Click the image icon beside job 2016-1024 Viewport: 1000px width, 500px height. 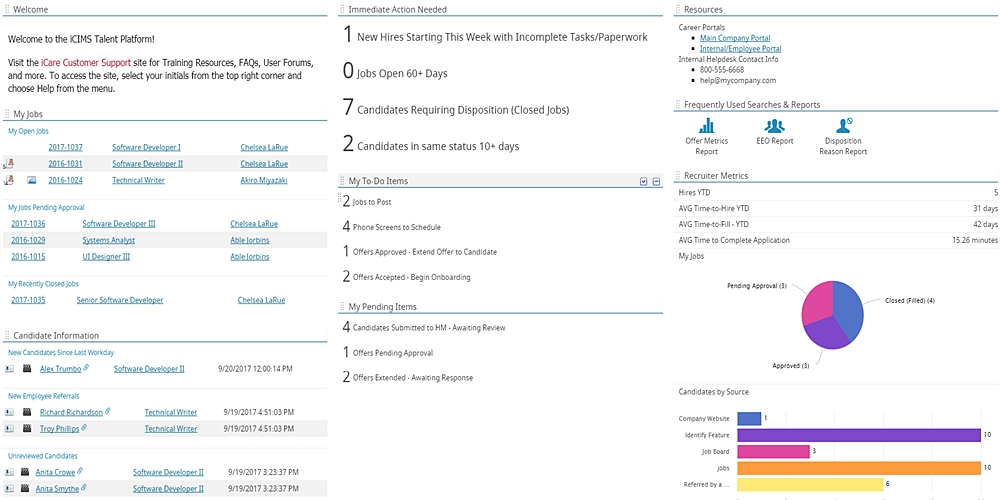(32, 180)
